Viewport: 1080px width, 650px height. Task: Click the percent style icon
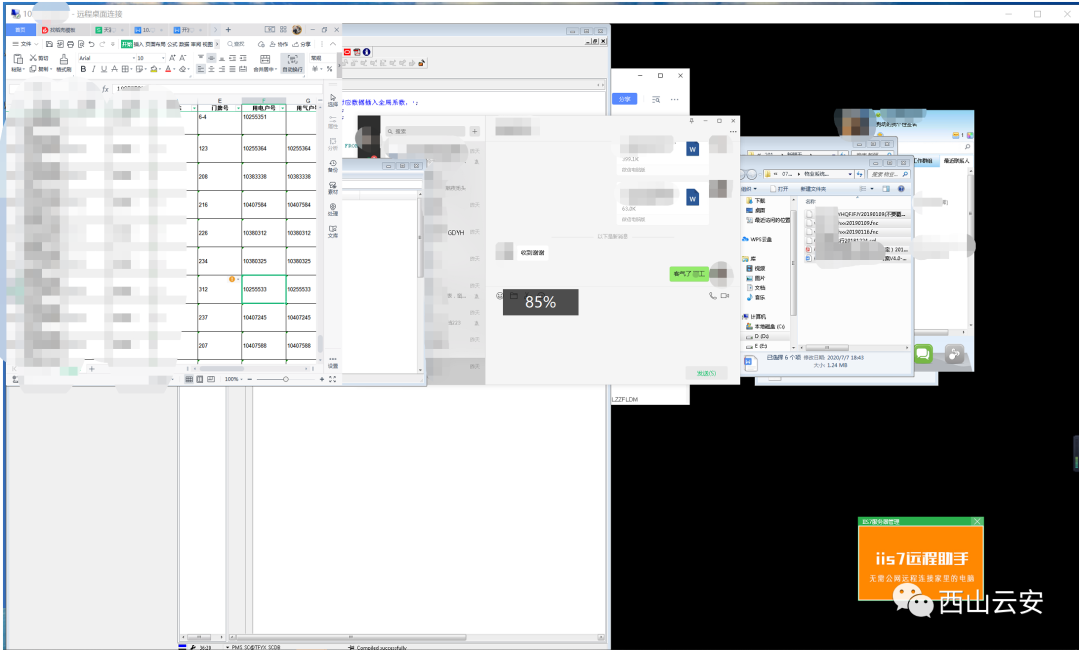click(x=329, y=69)
